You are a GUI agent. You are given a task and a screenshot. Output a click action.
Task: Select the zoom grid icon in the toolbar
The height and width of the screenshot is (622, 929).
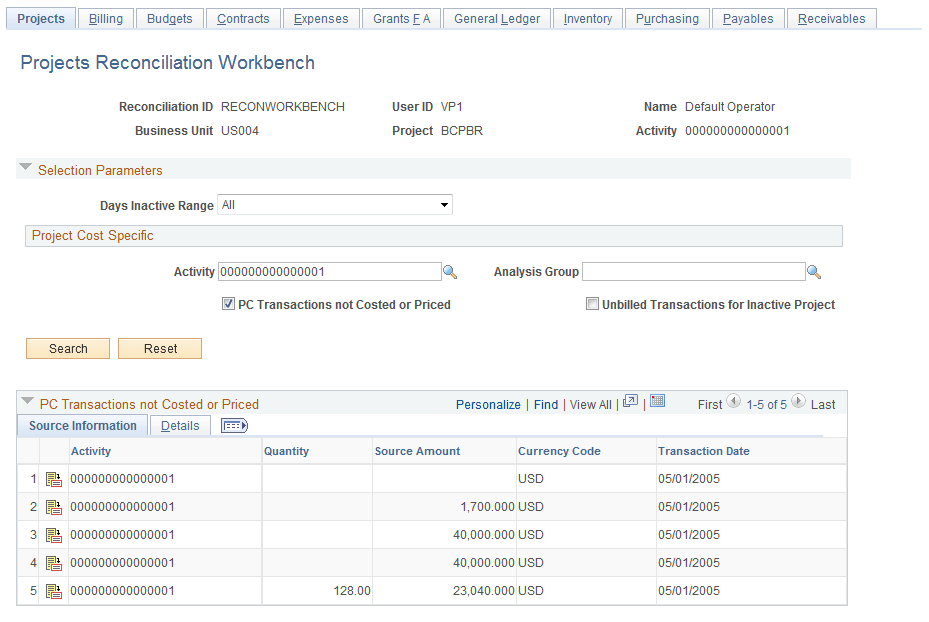click(x=630, y=400)
